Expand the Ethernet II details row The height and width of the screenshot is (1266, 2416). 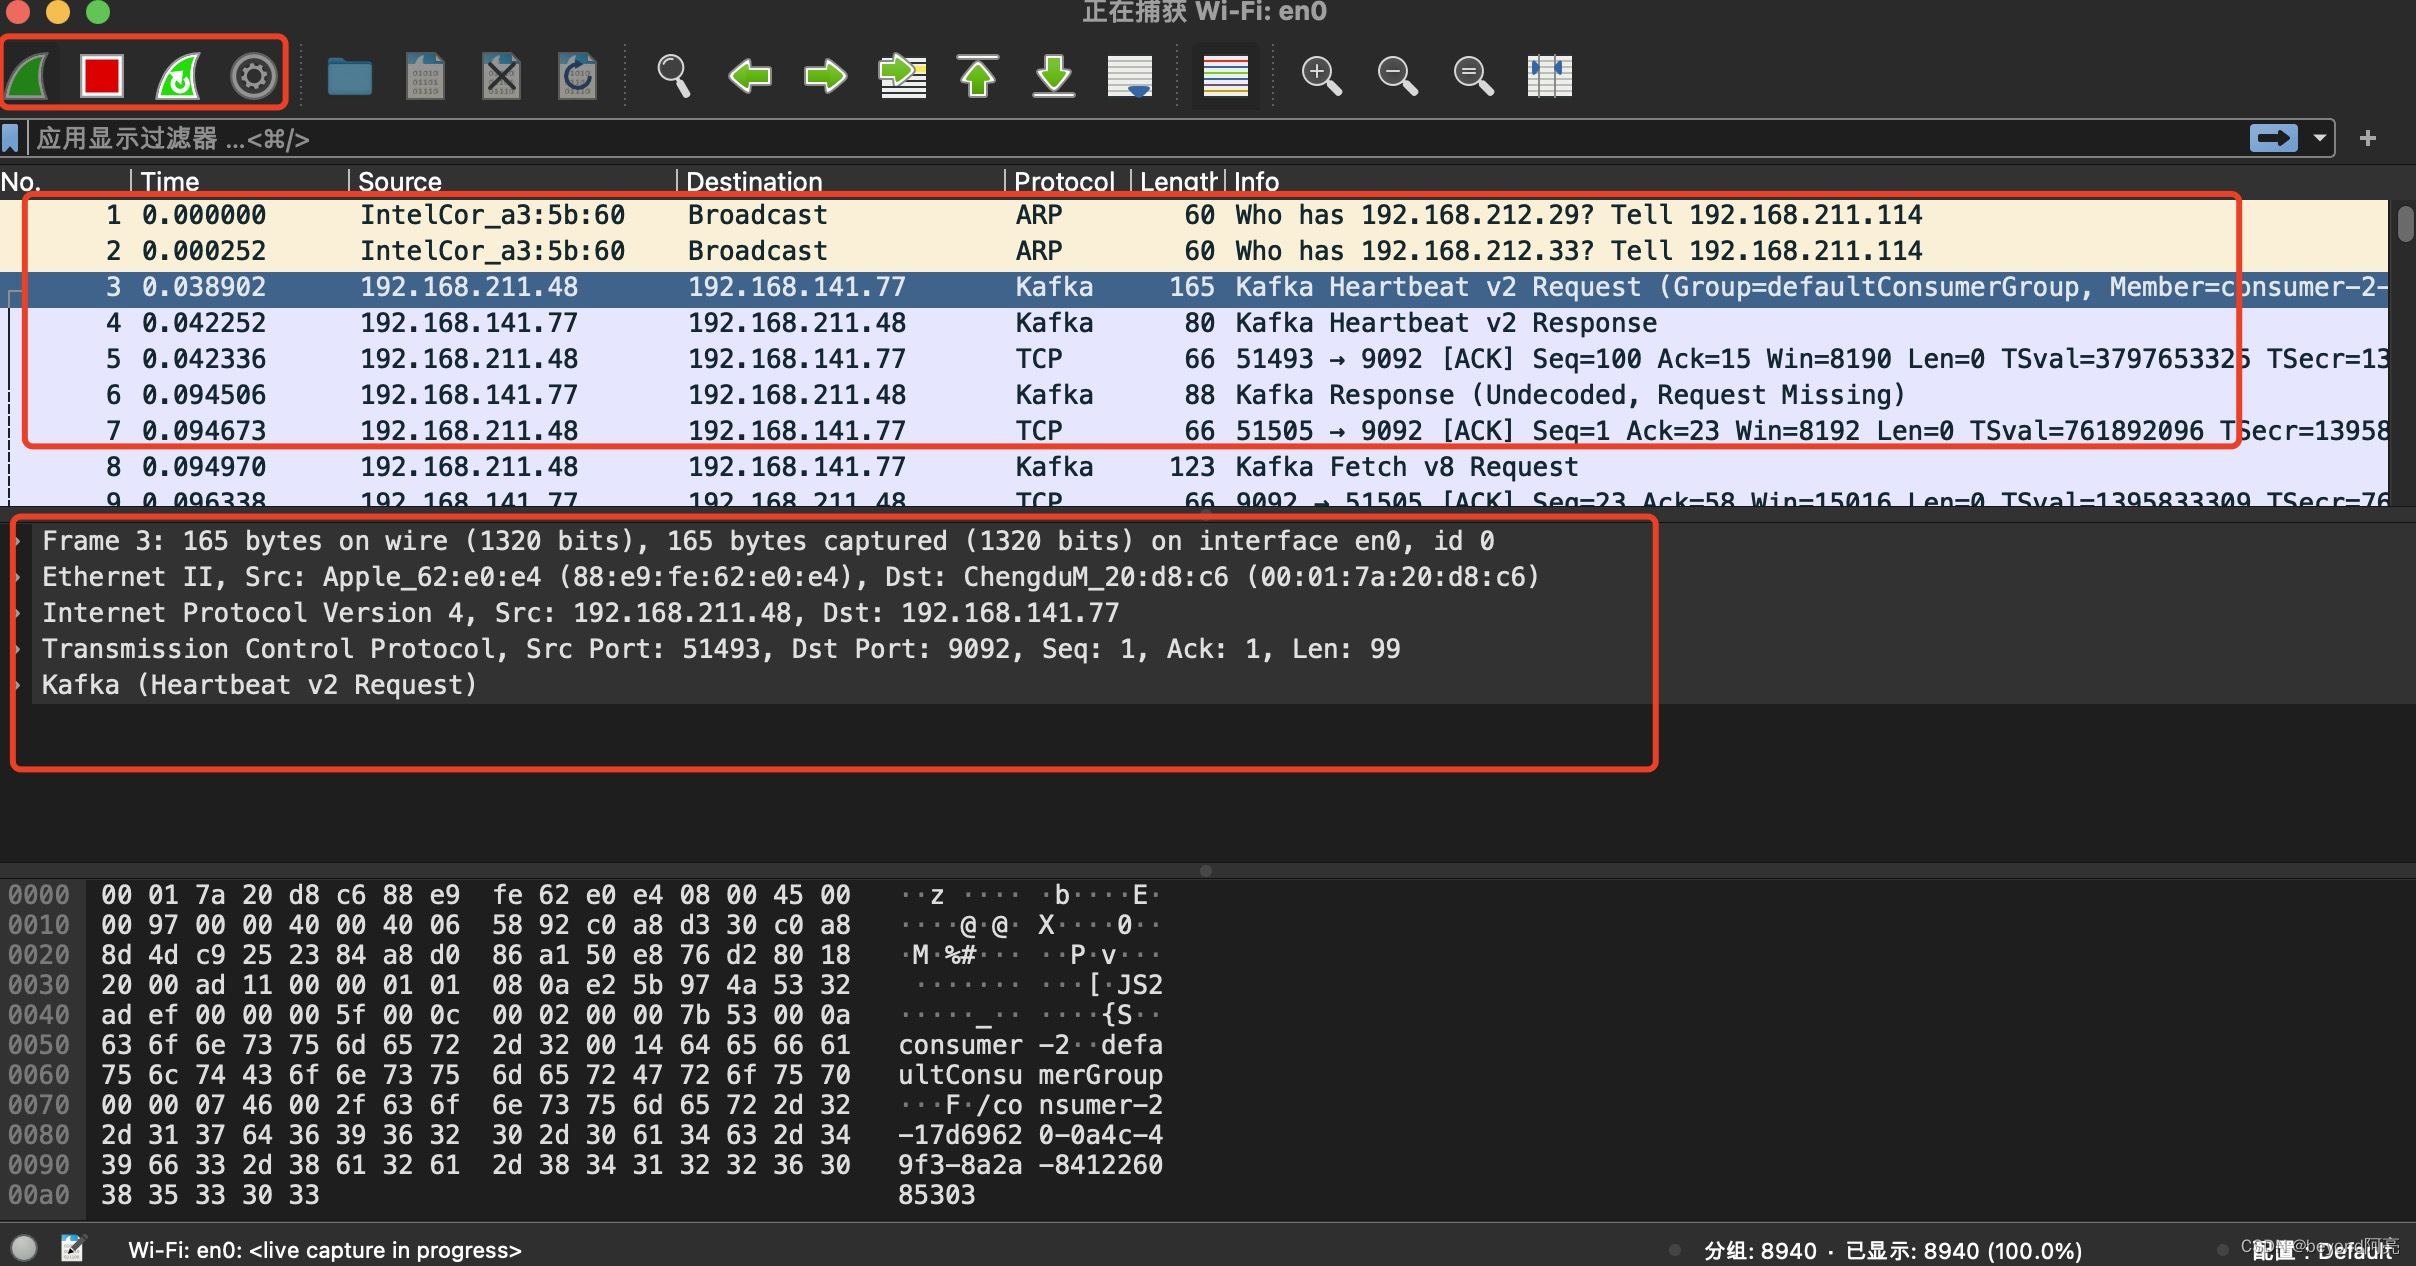click(x=18, y=577)
